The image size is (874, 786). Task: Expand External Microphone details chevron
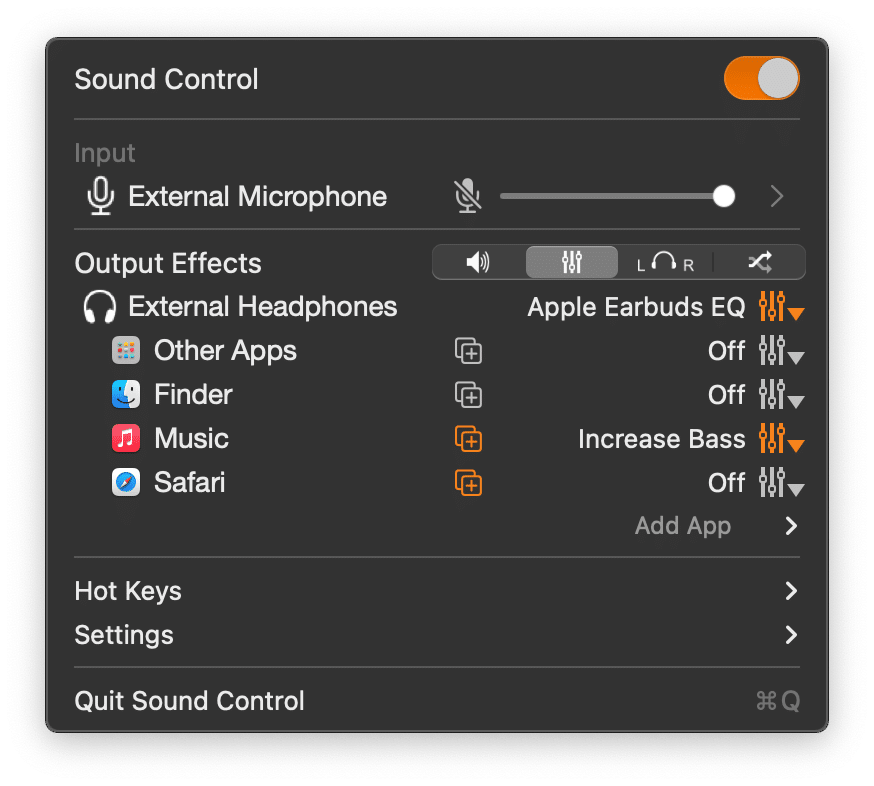(x=777, y=196)
